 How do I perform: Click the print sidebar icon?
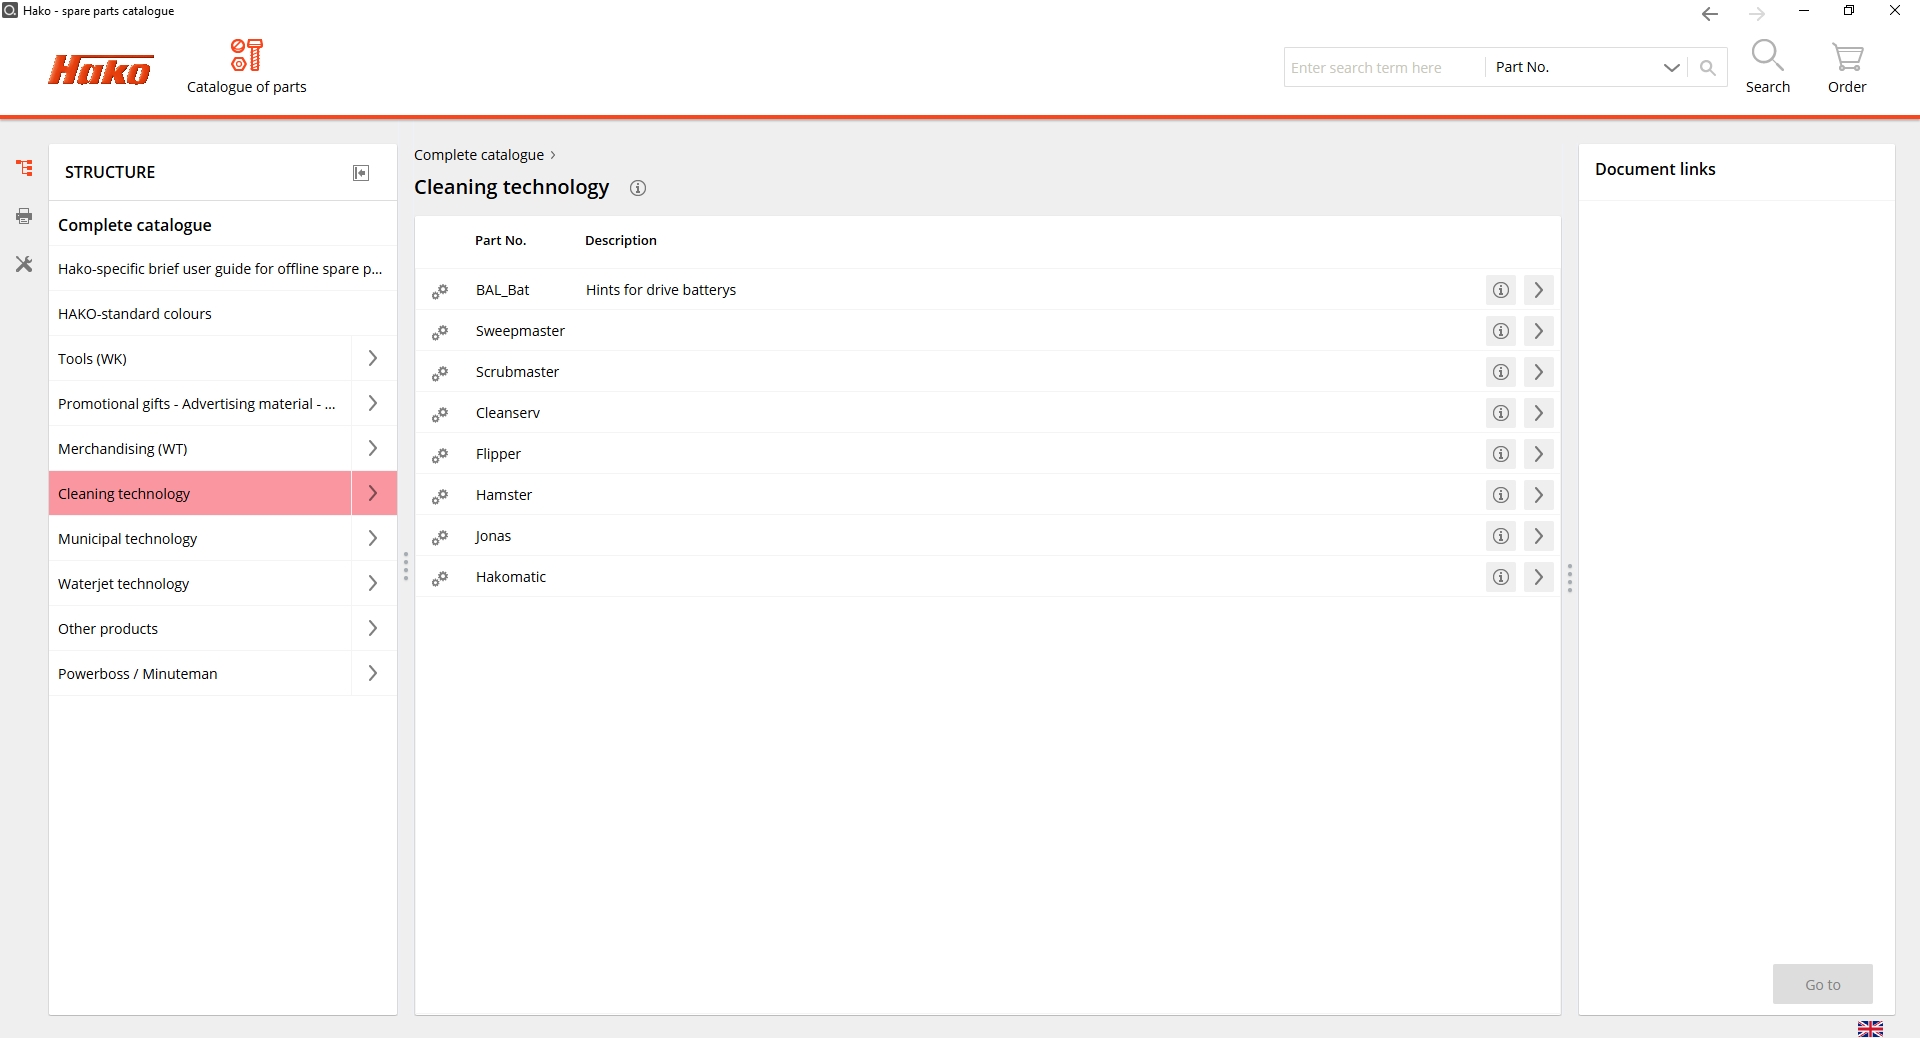(x=24, y=216)
